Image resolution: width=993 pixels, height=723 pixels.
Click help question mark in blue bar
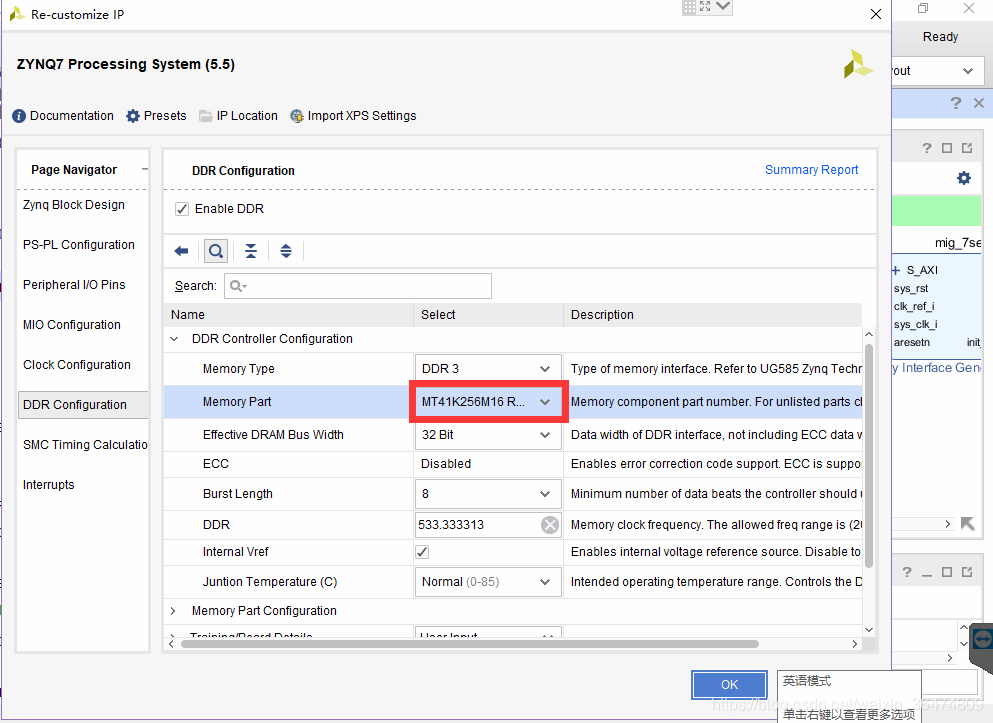(x=956, y=103)
